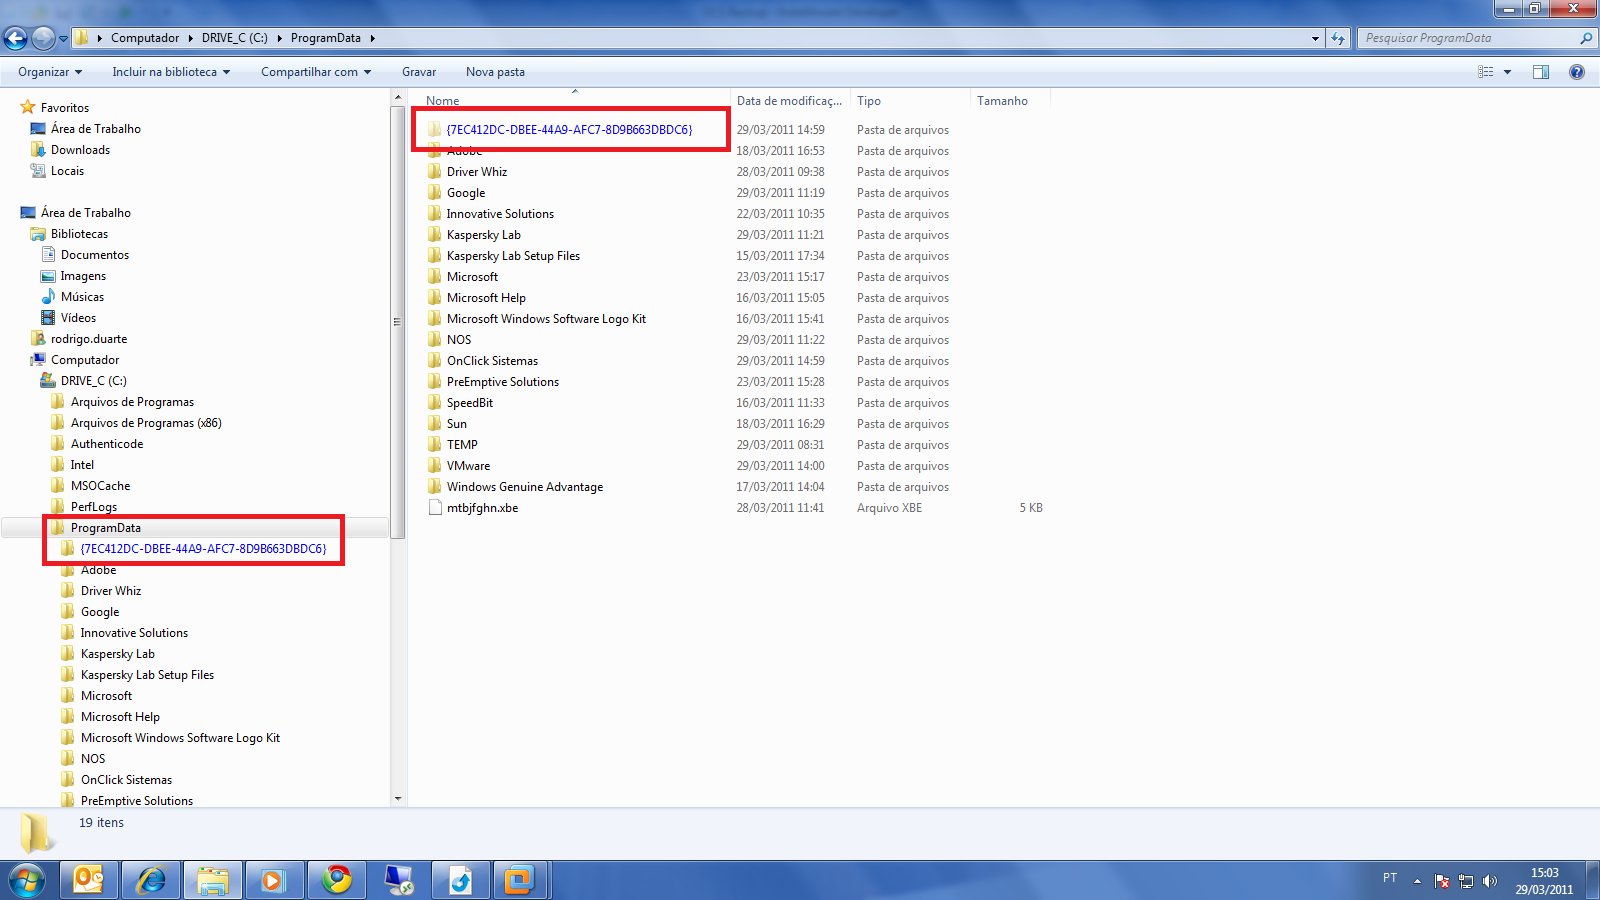Open the VMware taskbar icon
The height and width of the screenshot is (900, 1600).
pyautogui.click(x=519, y=880)
